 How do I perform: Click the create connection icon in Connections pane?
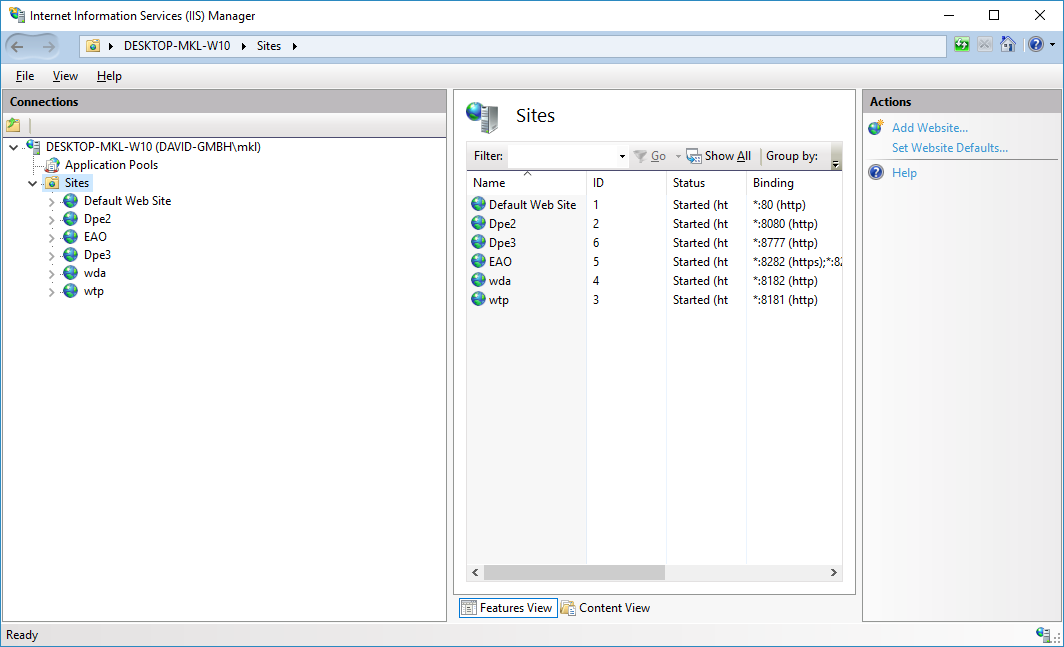point(14,125)
